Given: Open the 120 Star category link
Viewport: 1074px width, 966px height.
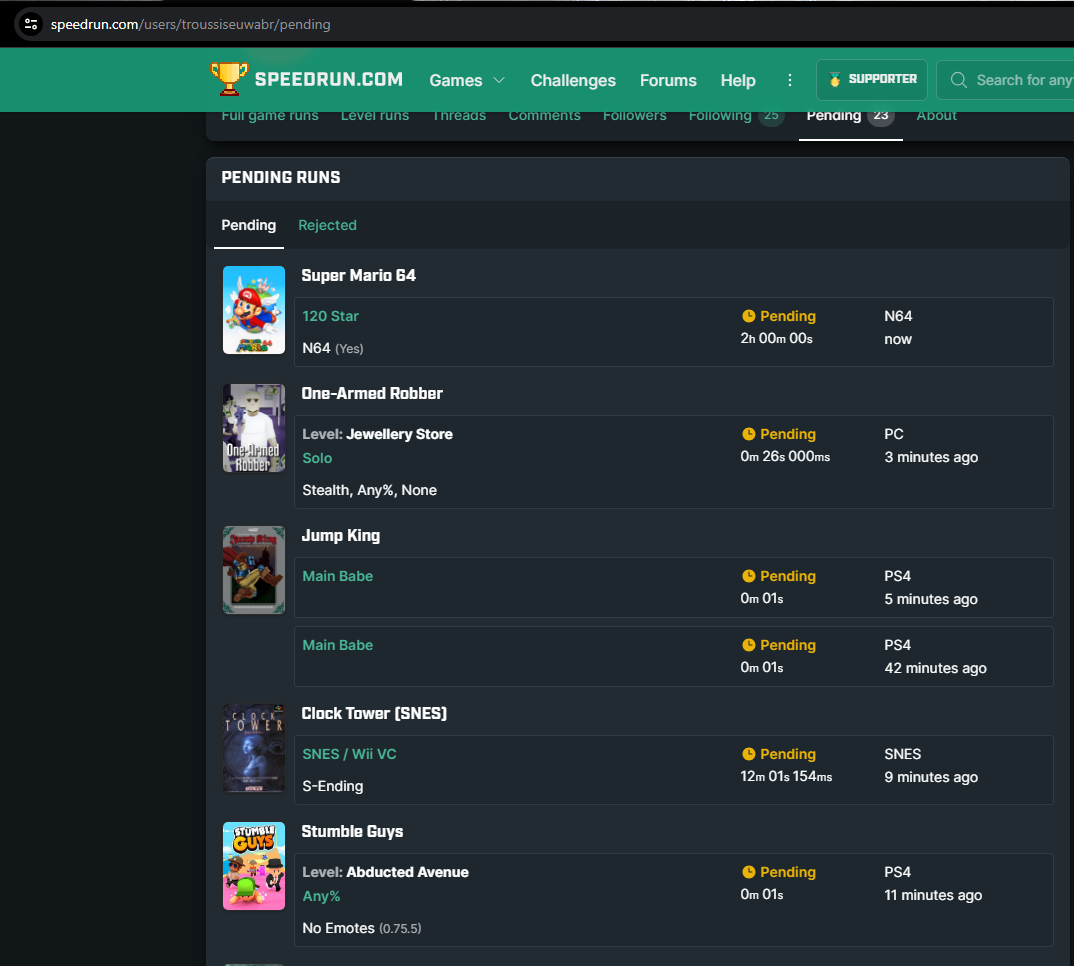Looking at the screenshot, I should pos(330,316).
